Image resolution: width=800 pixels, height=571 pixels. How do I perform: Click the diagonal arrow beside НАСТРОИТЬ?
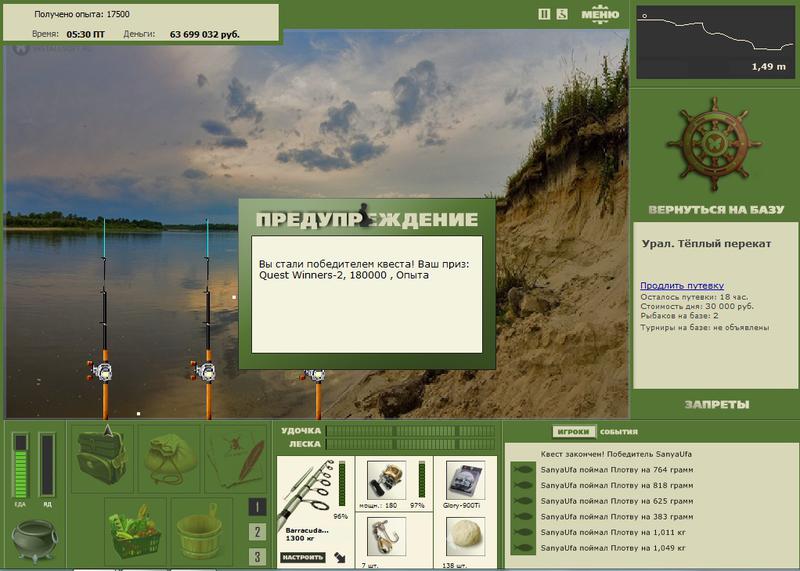tap(340, 558)
